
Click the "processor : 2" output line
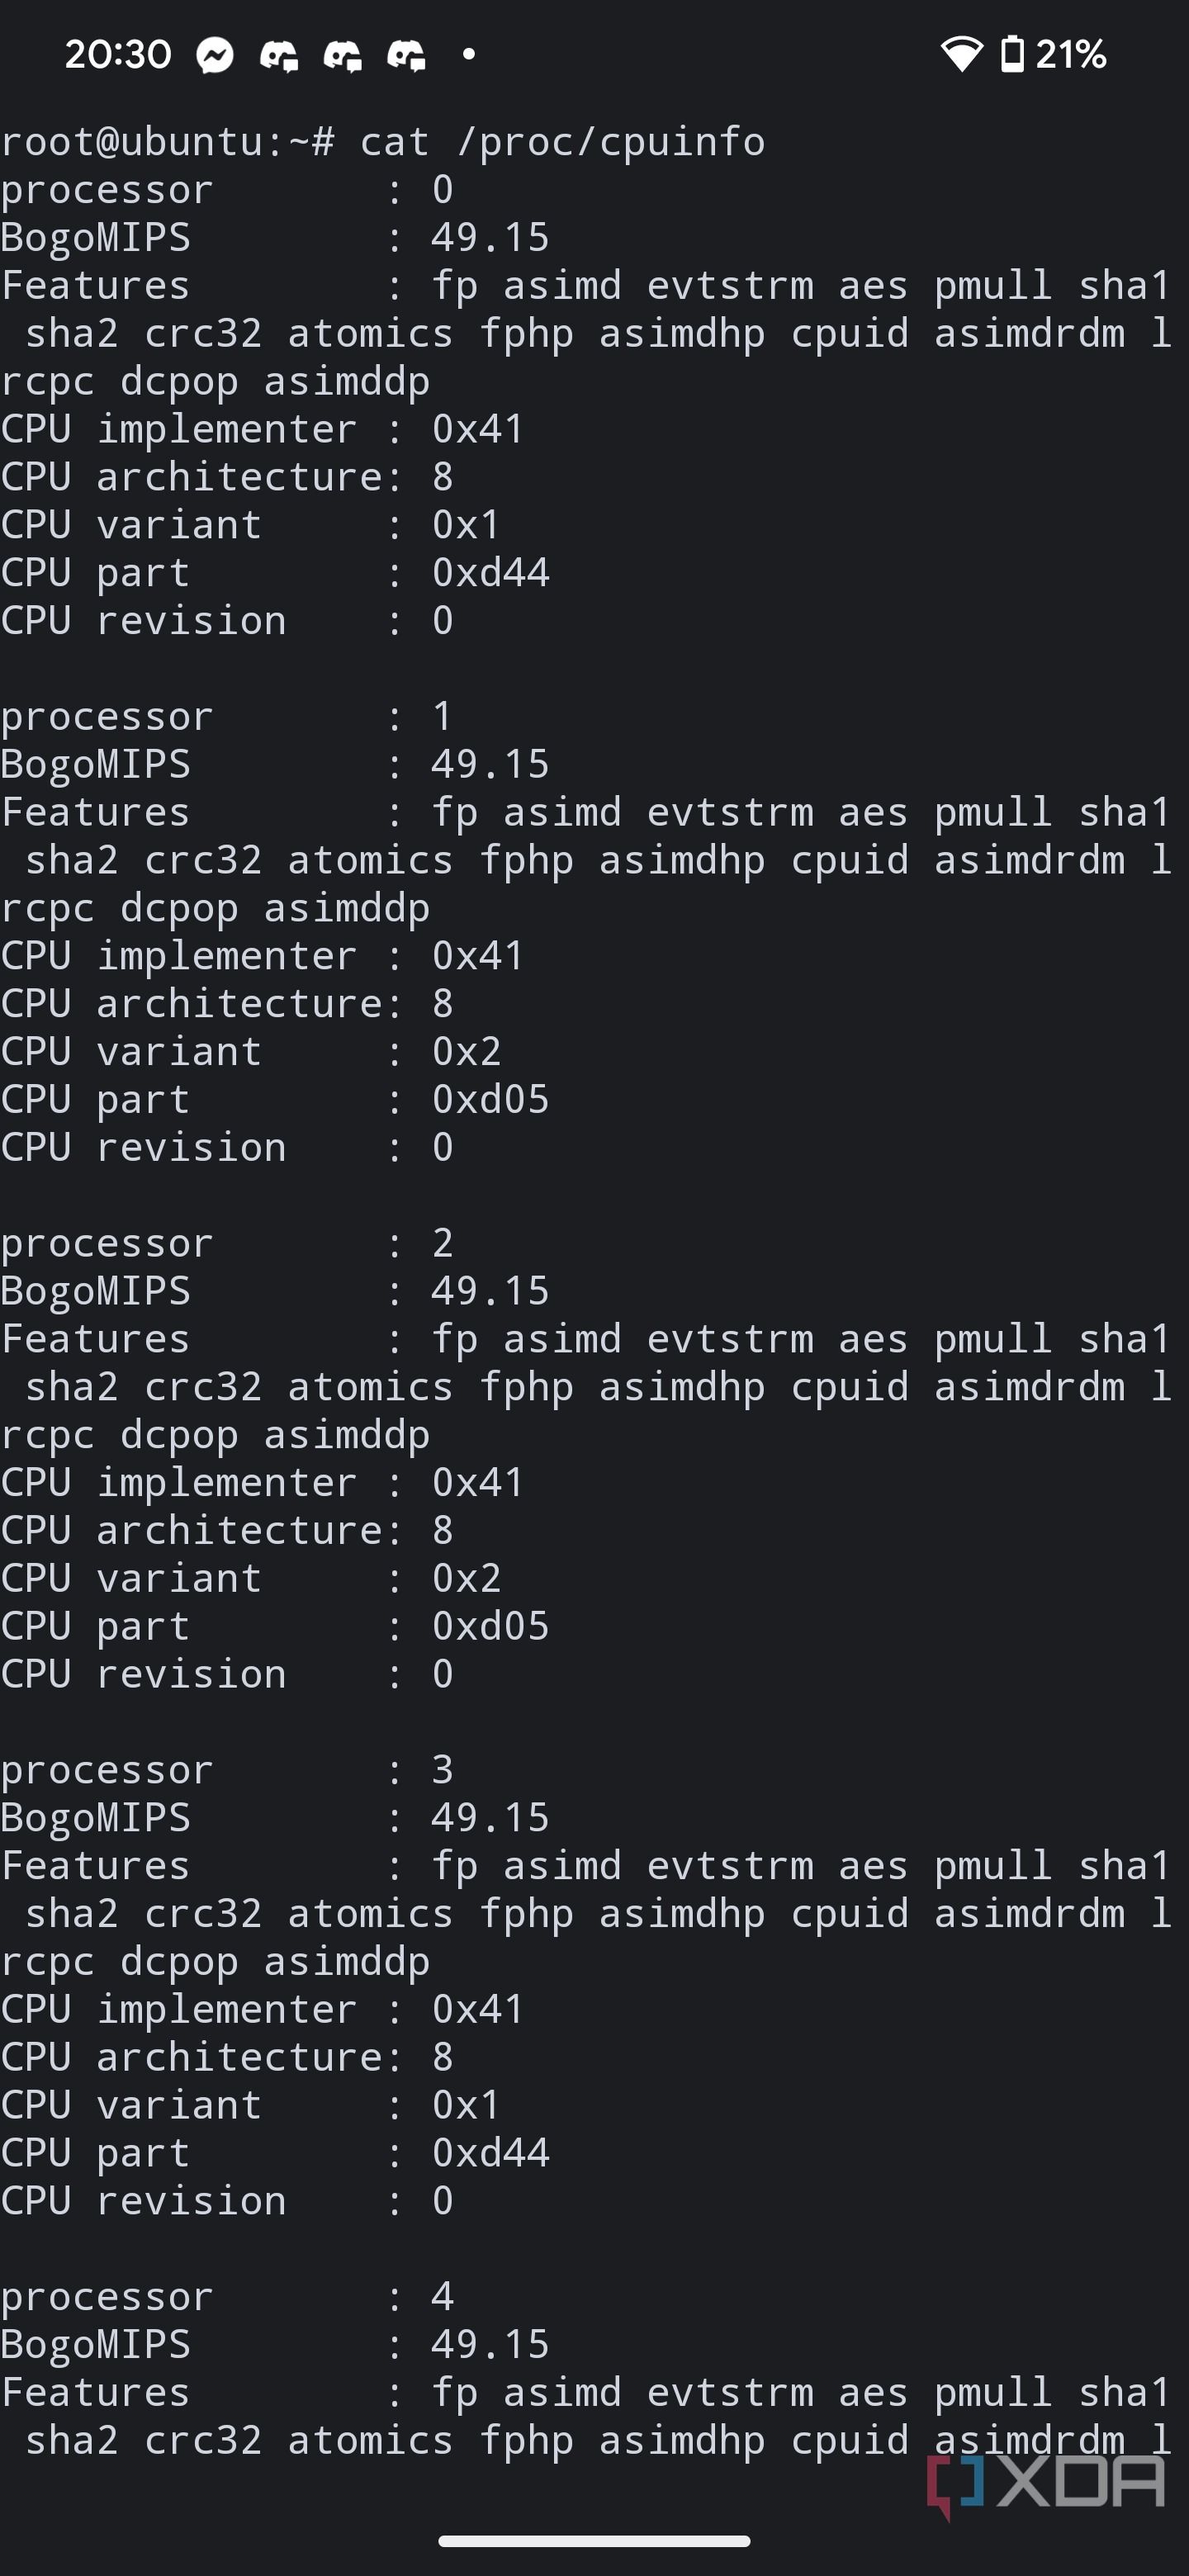click(x=227, y=1243)
